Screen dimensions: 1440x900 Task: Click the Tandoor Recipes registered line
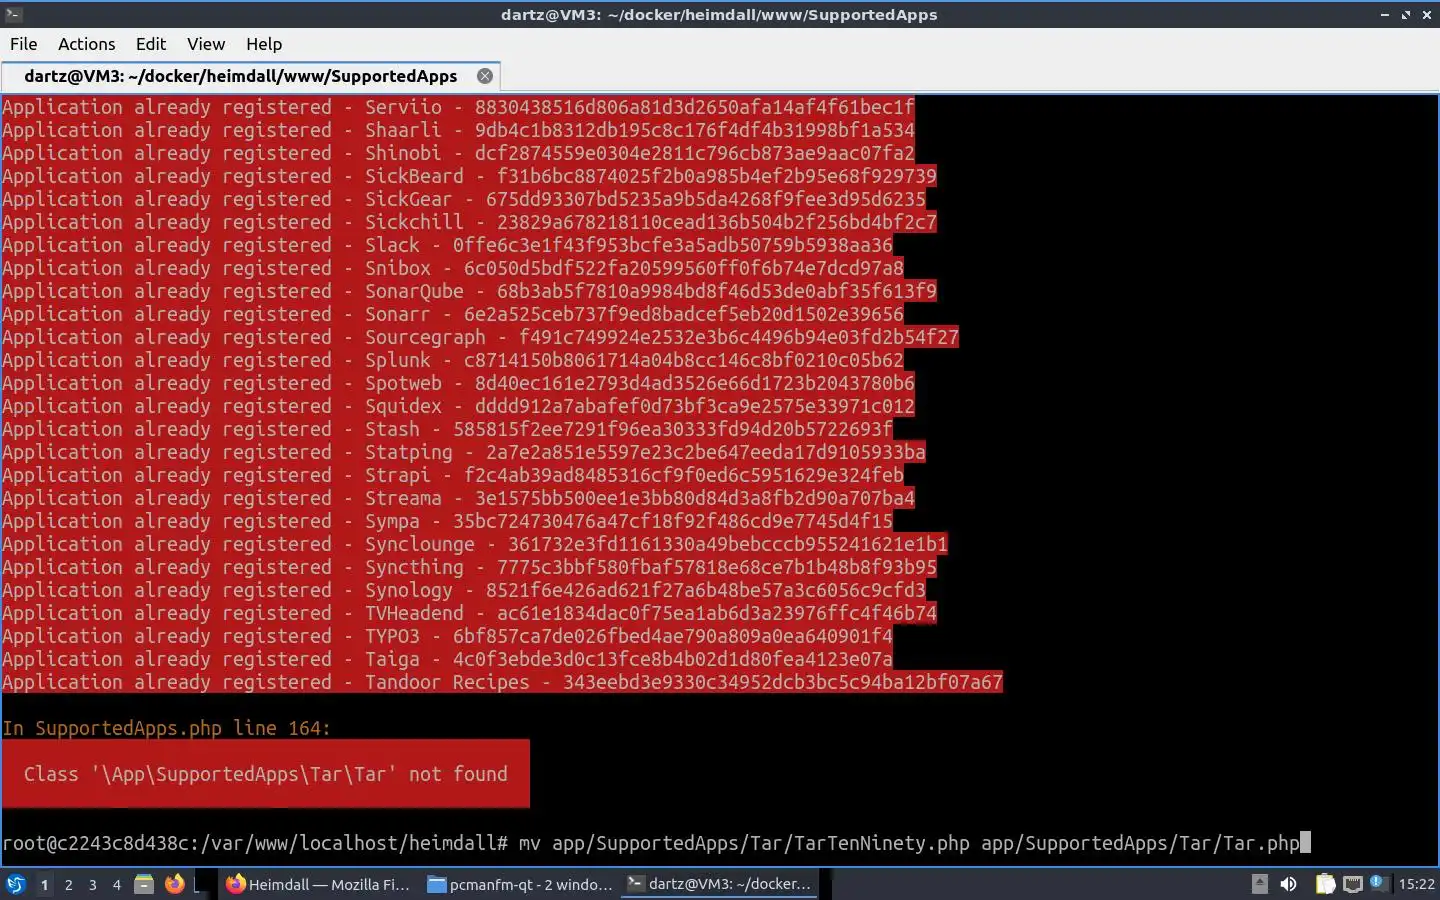click(502, 682)
